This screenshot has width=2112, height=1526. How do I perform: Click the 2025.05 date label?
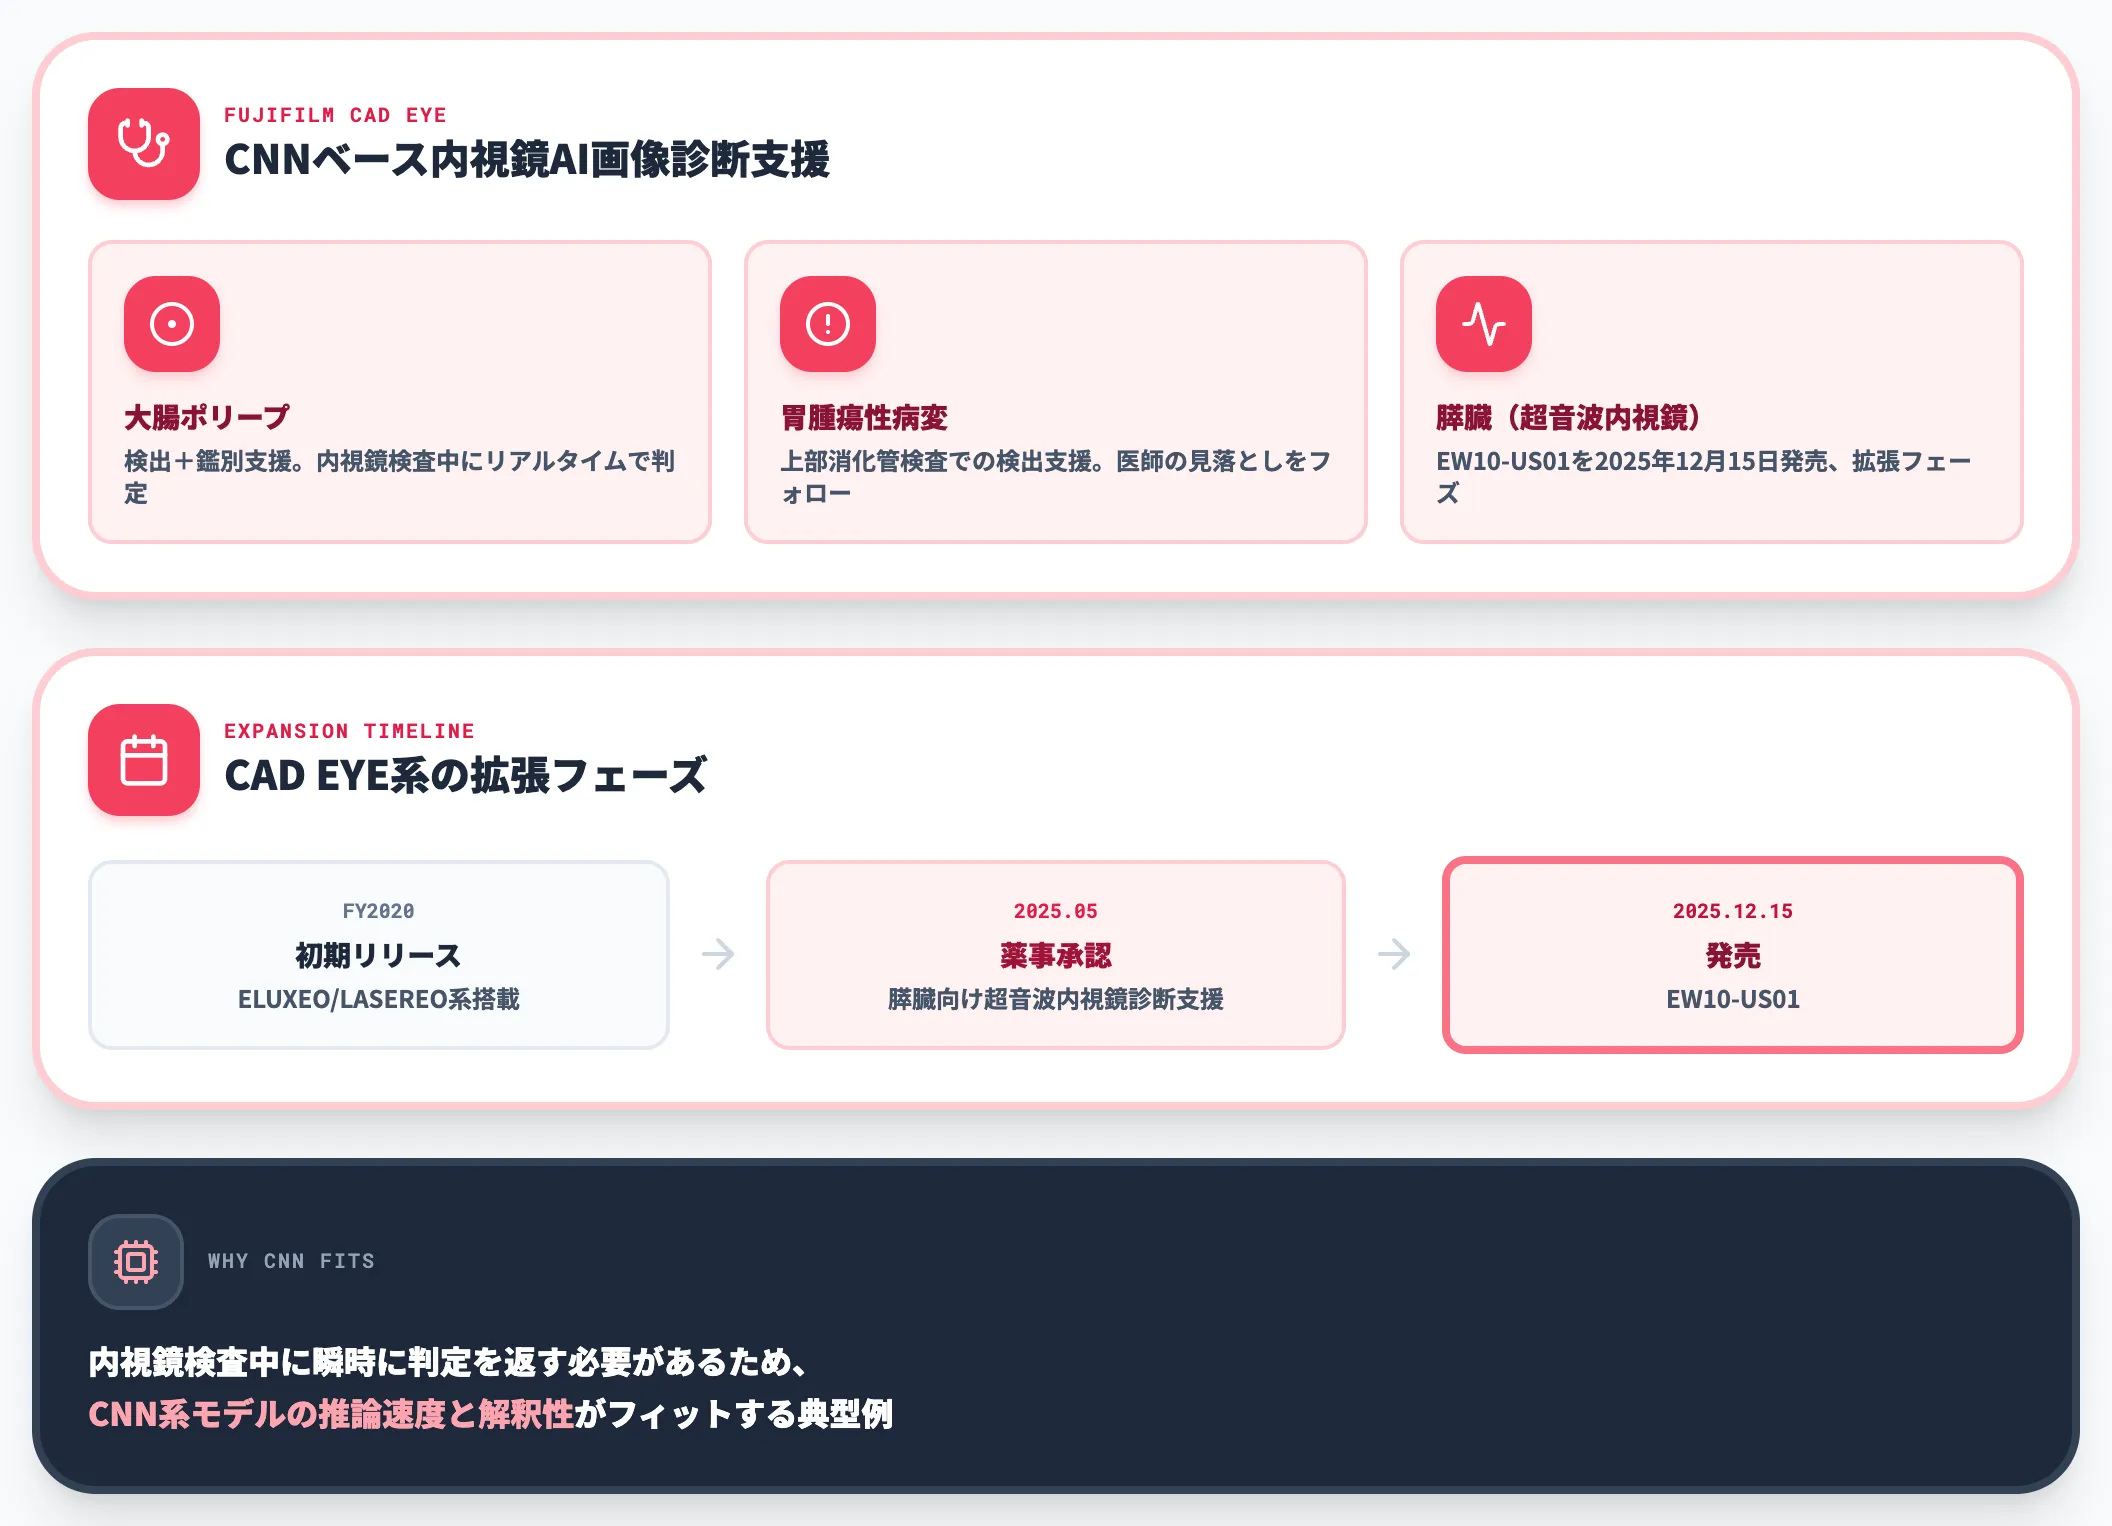tap(1056, 911)
